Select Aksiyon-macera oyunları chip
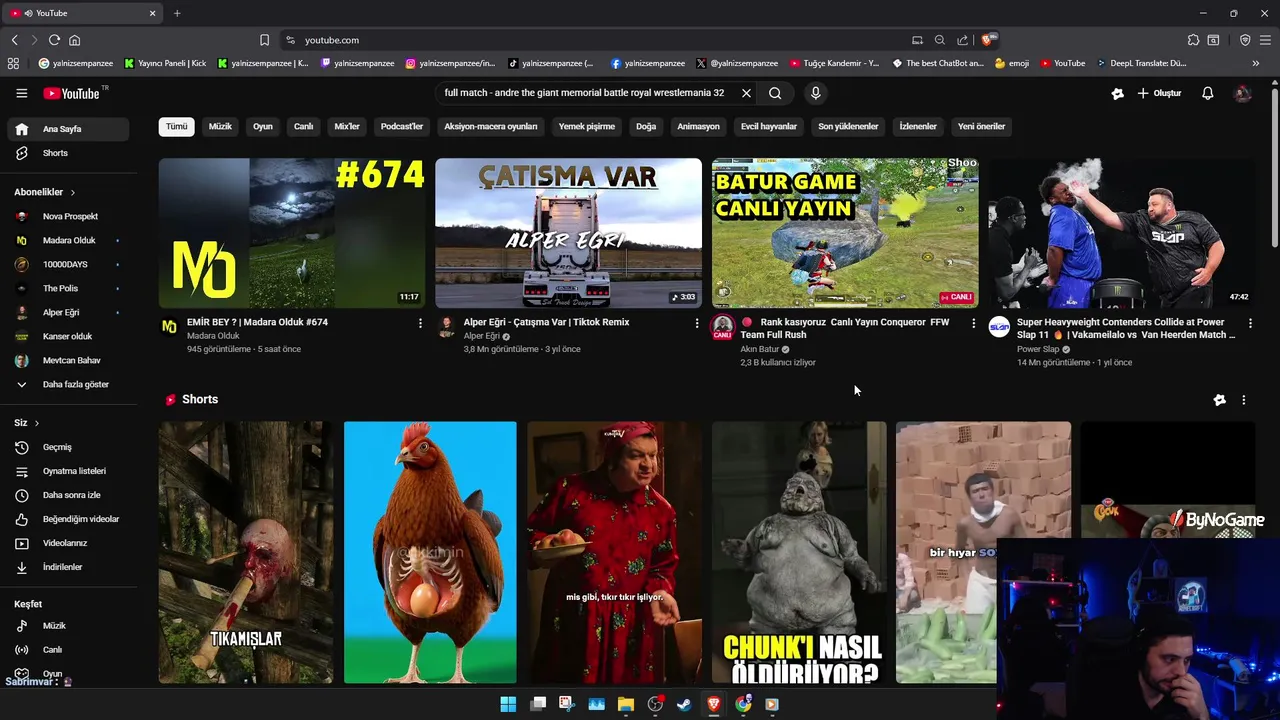This screenshot has height=720, width=1280. point(491,127)
